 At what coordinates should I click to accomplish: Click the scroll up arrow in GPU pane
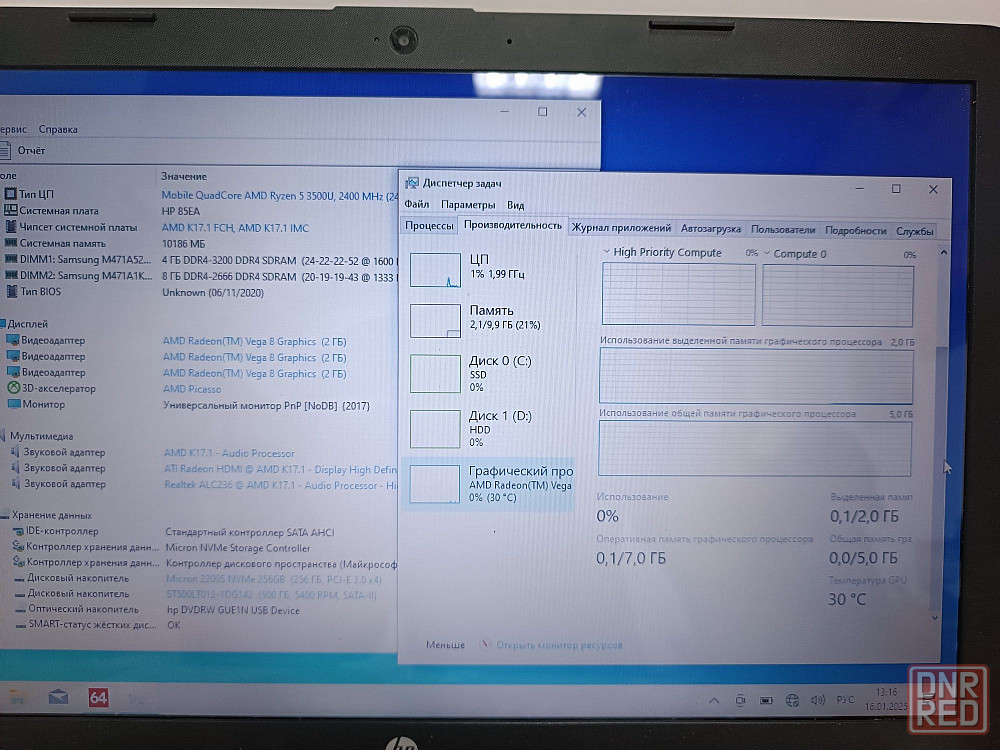click(x=943, y=253)
